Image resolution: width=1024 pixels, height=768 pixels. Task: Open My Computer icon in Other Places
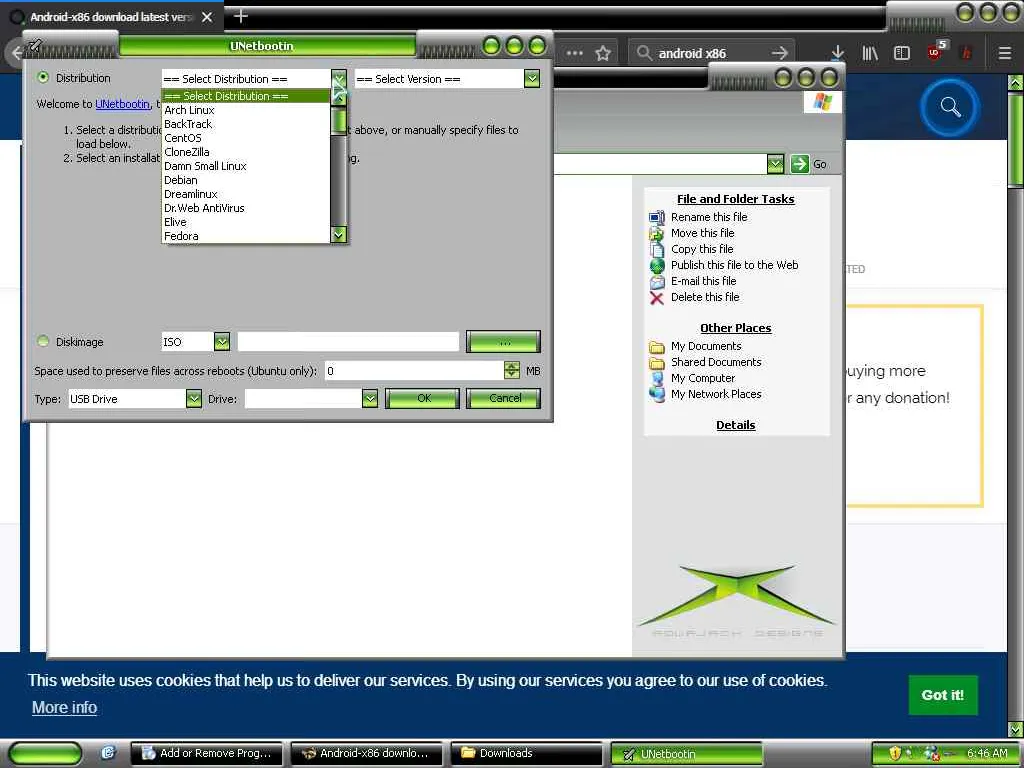click(657, 378)
